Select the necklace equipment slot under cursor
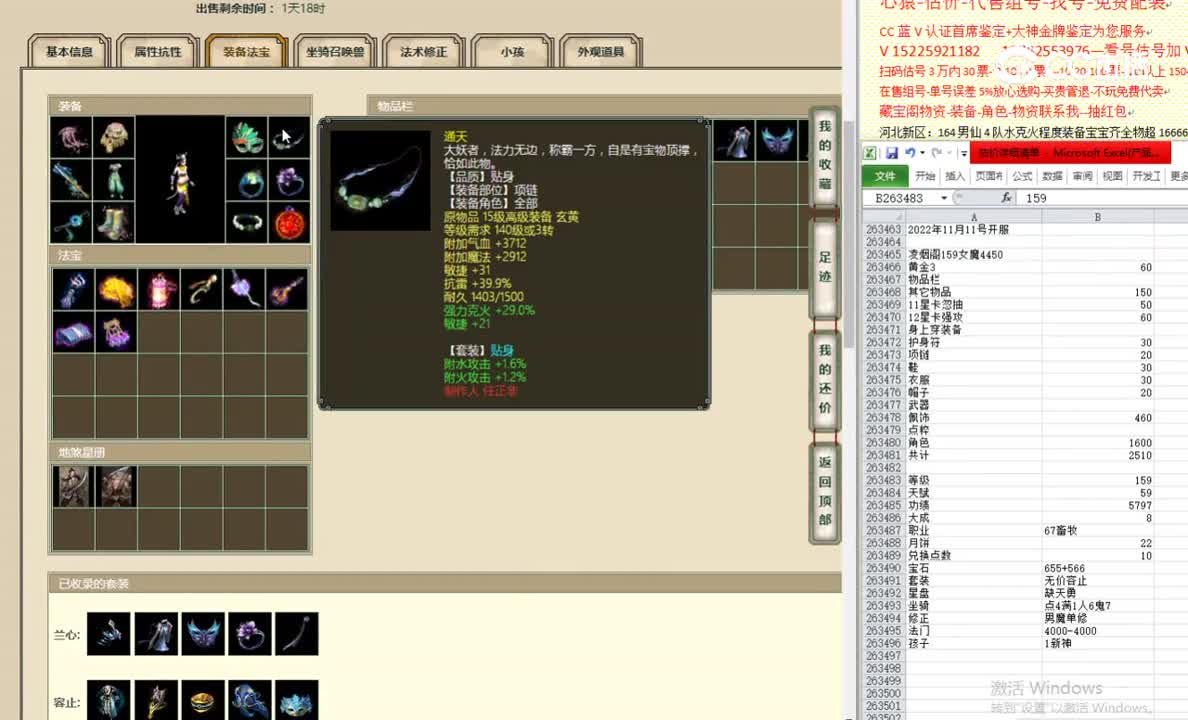The image size is (1188, 720). [289, 137]
